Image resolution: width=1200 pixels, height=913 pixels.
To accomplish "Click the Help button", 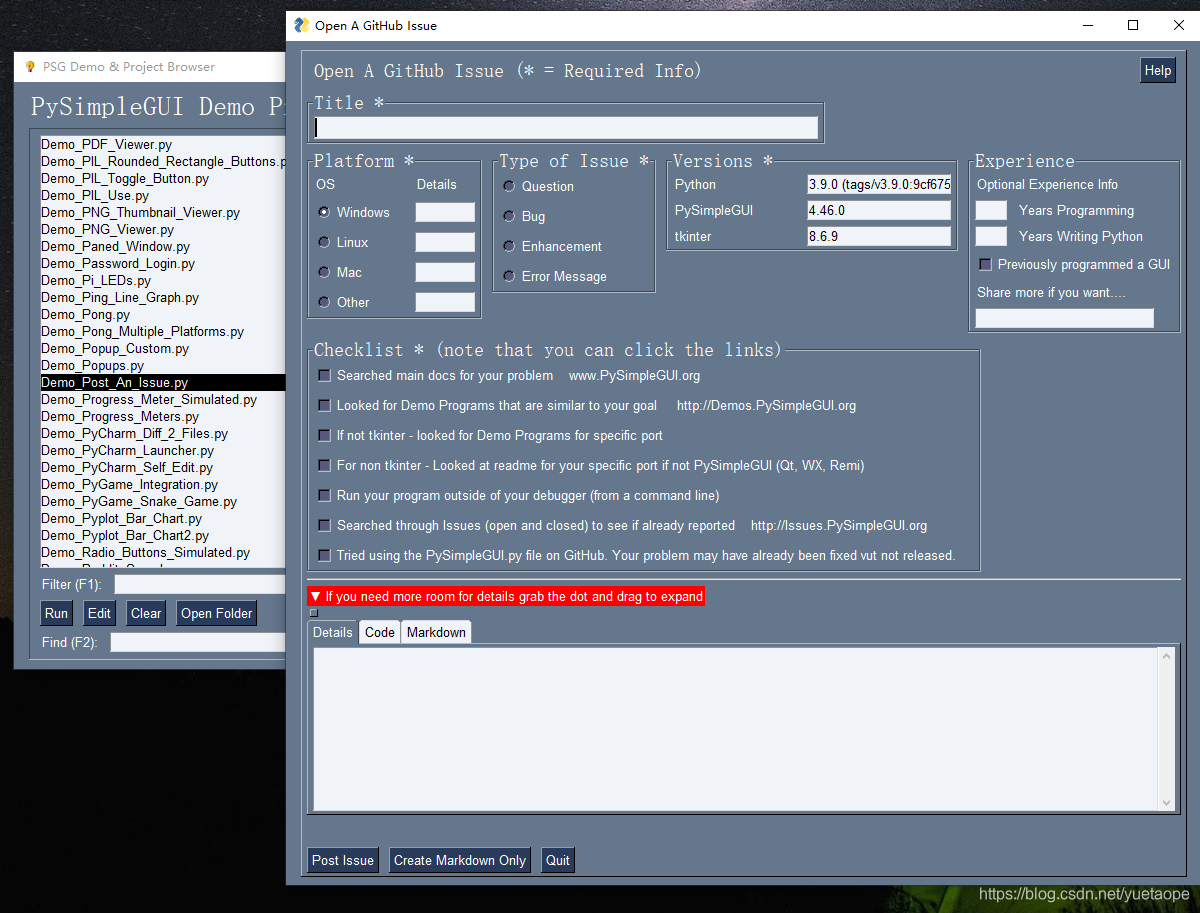I will (x=1158, y=70).
